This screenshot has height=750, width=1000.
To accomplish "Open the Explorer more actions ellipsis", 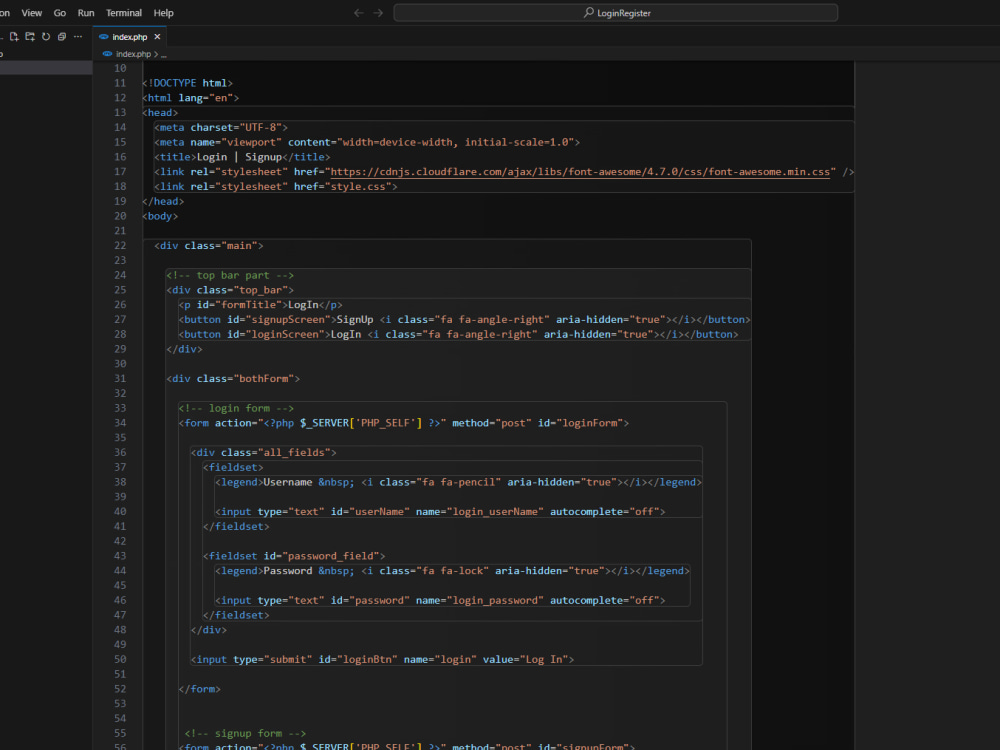I will (x=78, y=37).
